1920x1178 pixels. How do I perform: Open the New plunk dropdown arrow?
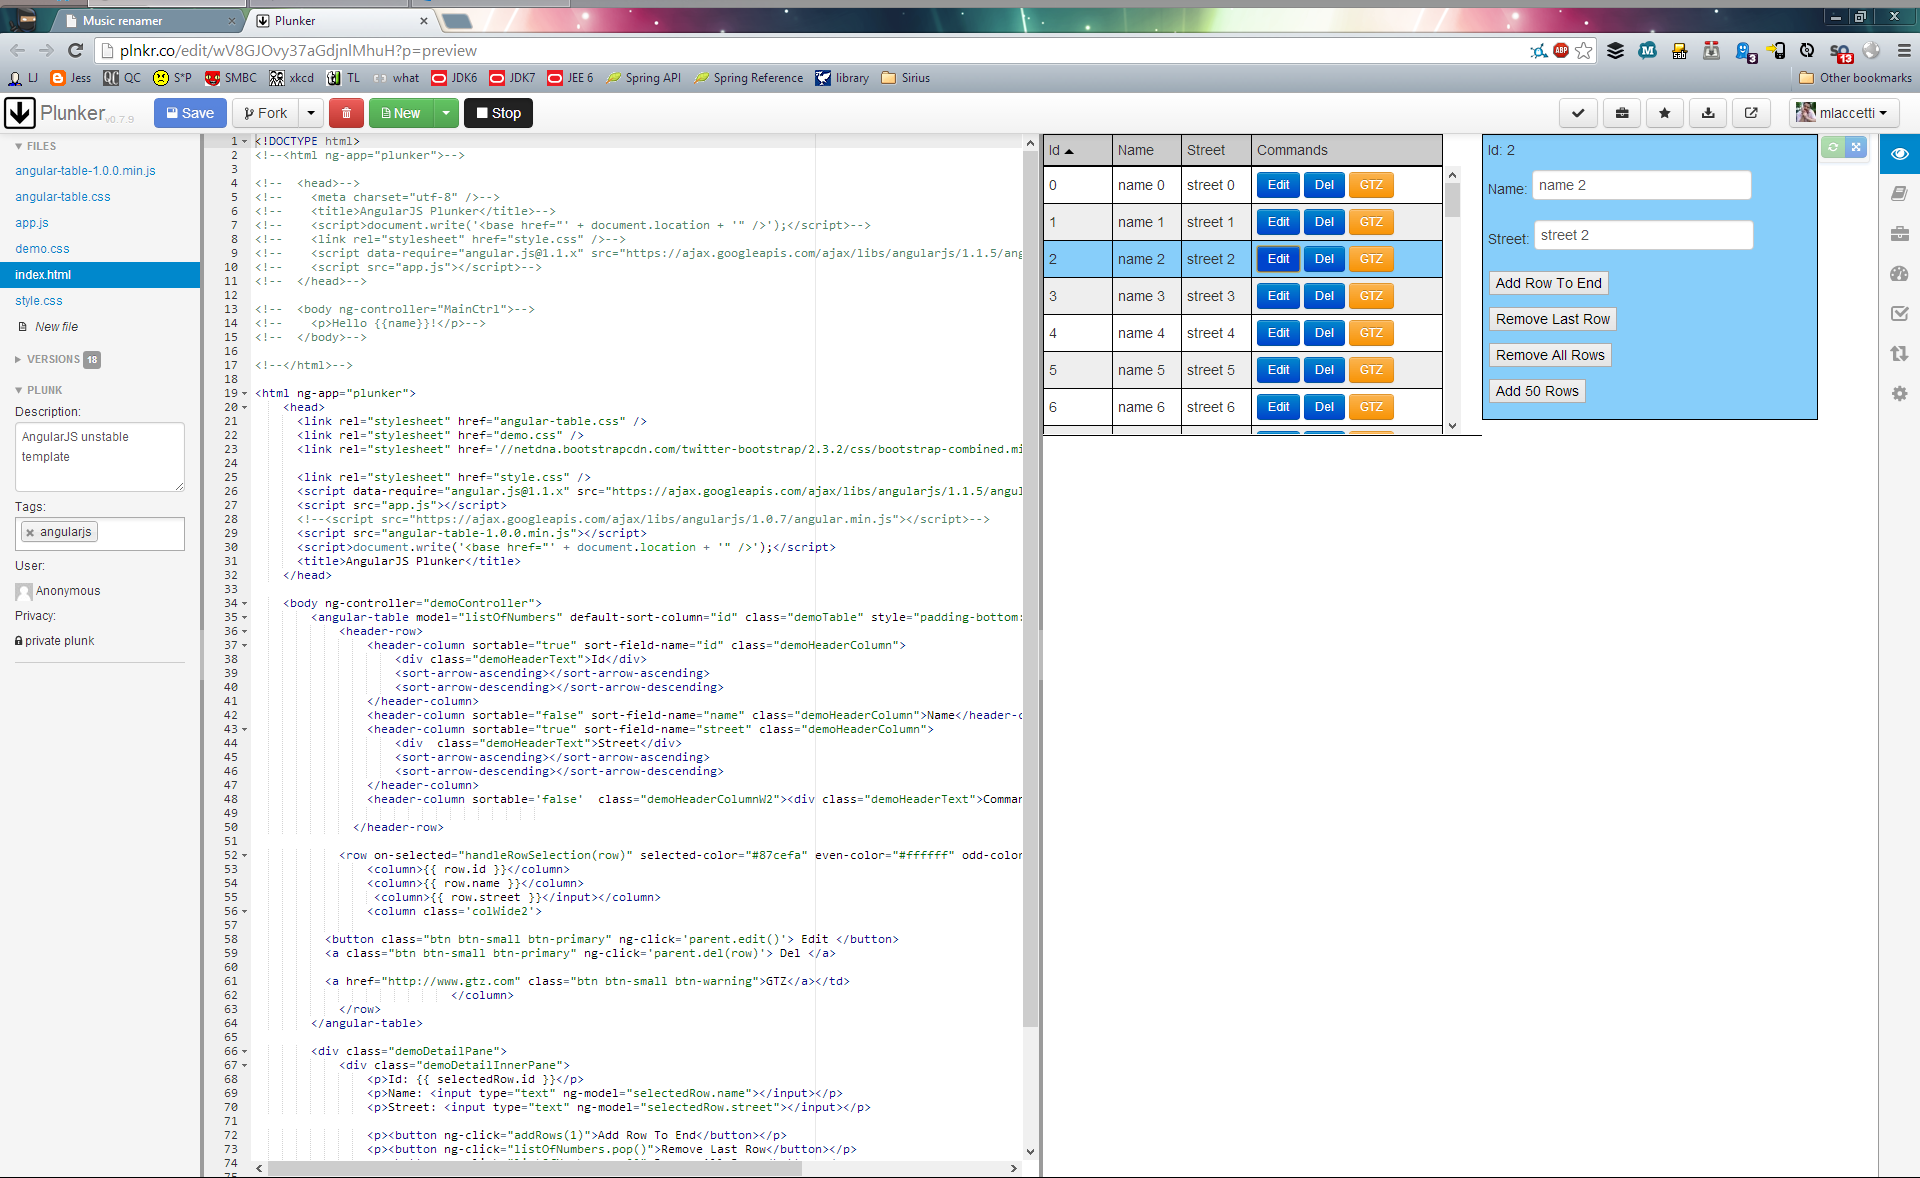pos(446,113)
